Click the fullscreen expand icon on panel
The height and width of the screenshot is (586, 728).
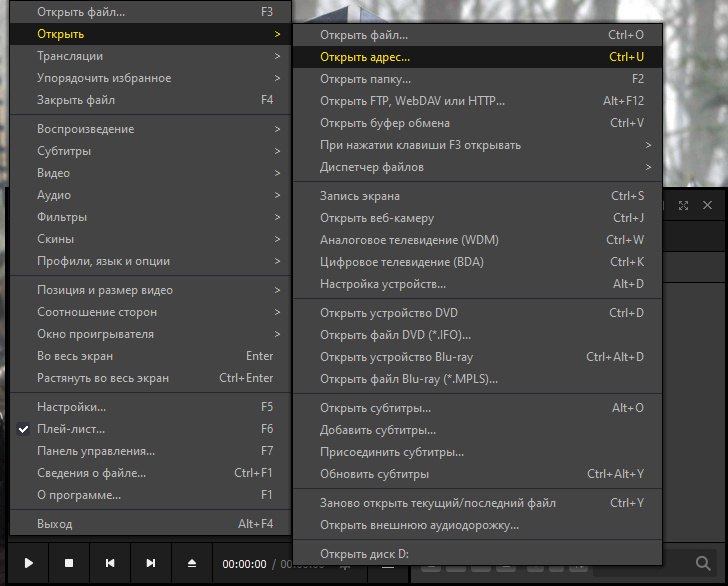(x=684, y=205)
